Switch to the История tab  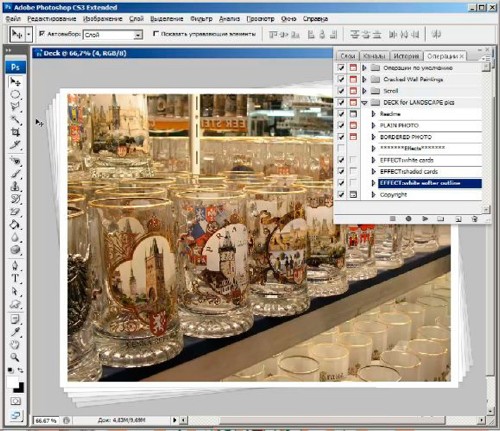[x=406, y=56]
